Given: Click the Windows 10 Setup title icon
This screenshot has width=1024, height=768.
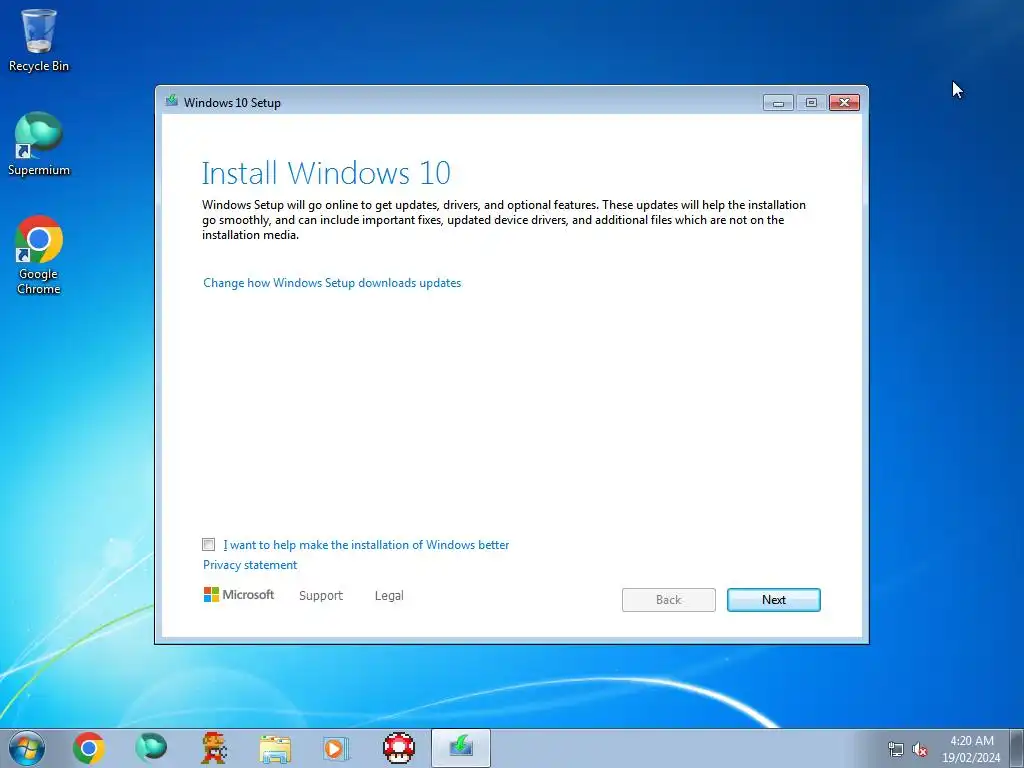Looking at the screenshot, I should tap(172, 101).
